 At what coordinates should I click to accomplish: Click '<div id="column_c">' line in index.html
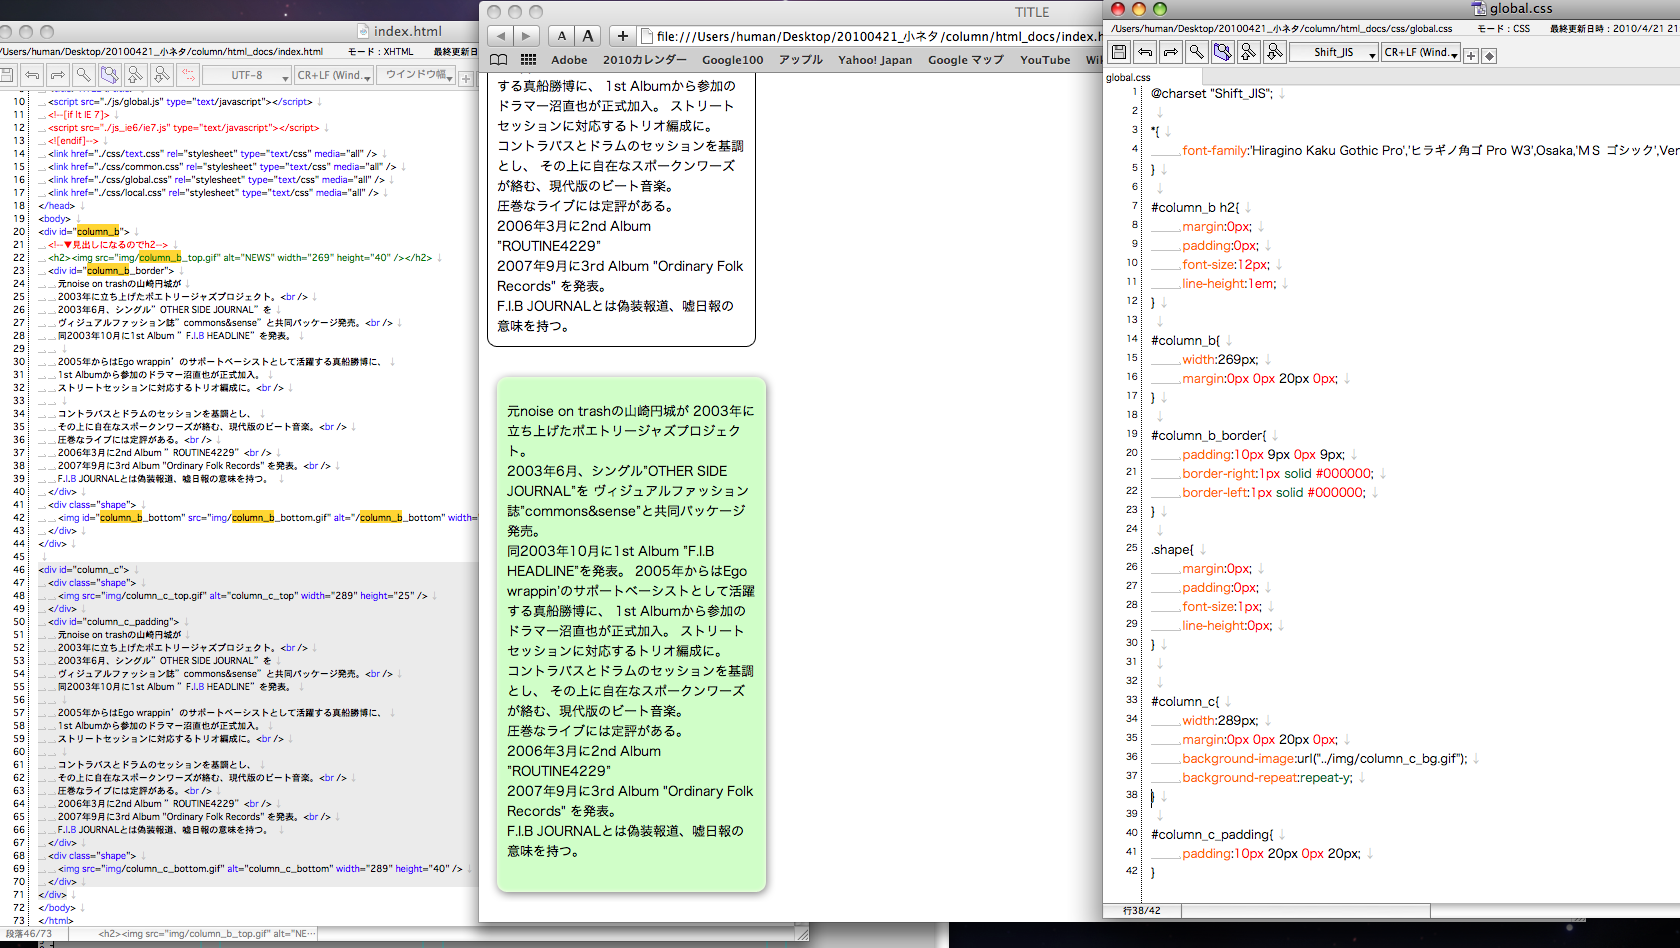click(x=84, y=569)
